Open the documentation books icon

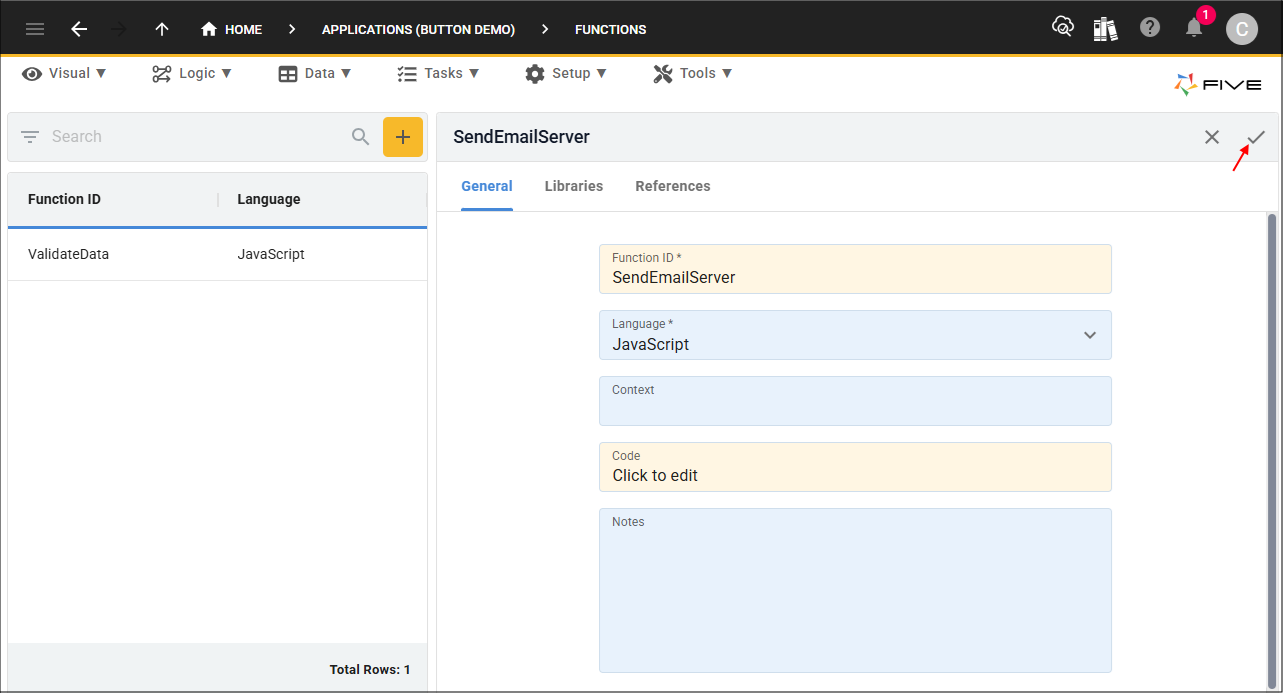[x=1105, y=28]
